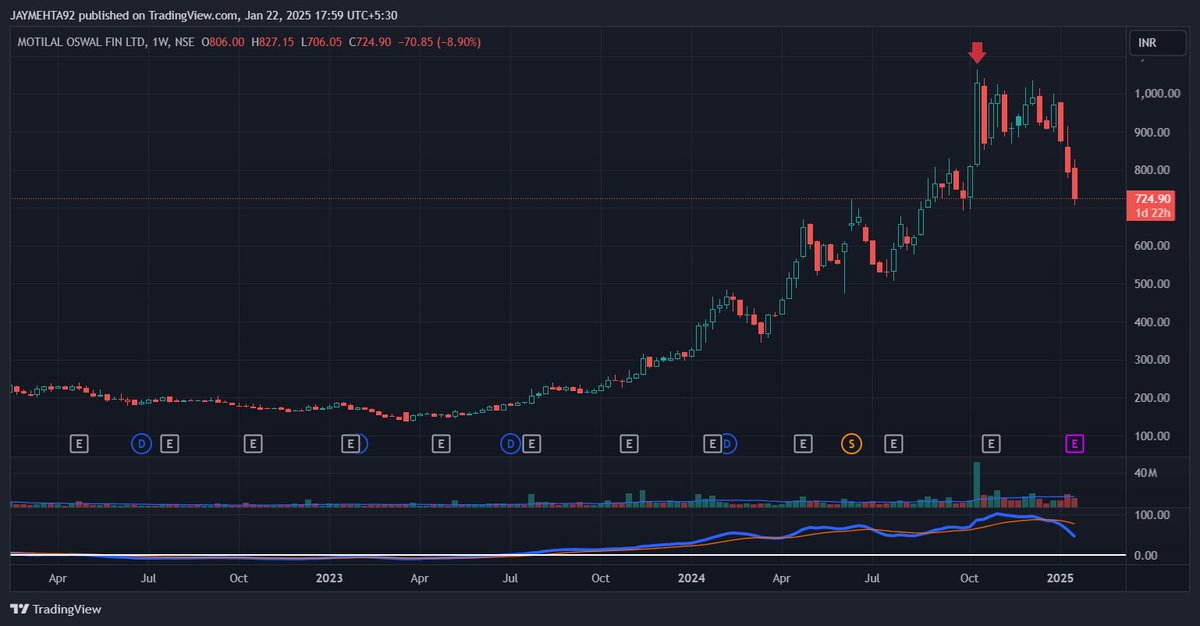Screen dimensions: 1200x626
Task: Open the dividend marker before July 2022
Action: 141,443
